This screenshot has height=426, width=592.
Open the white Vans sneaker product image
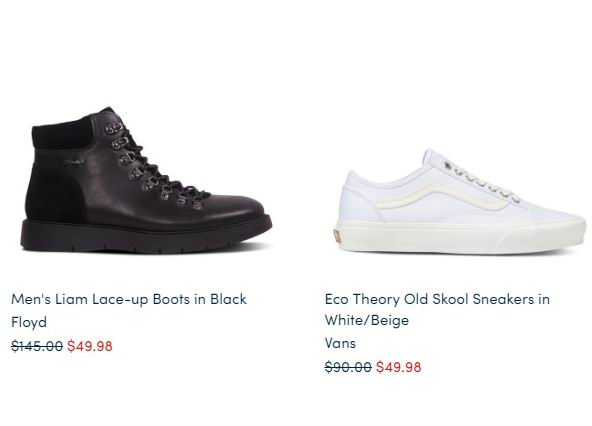[x=460, y=201]
